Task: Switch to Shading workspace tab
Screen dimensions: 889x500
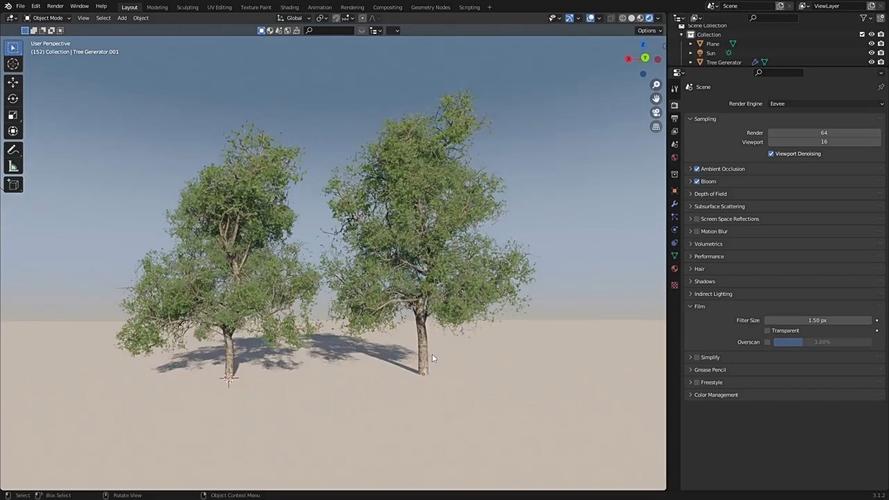Action: click(x=290, y=7)
